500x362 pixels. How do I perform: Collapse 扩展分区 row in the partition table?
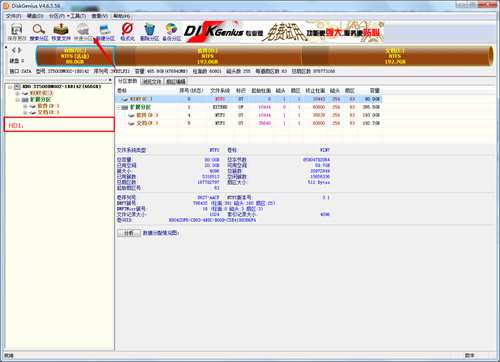119,107
